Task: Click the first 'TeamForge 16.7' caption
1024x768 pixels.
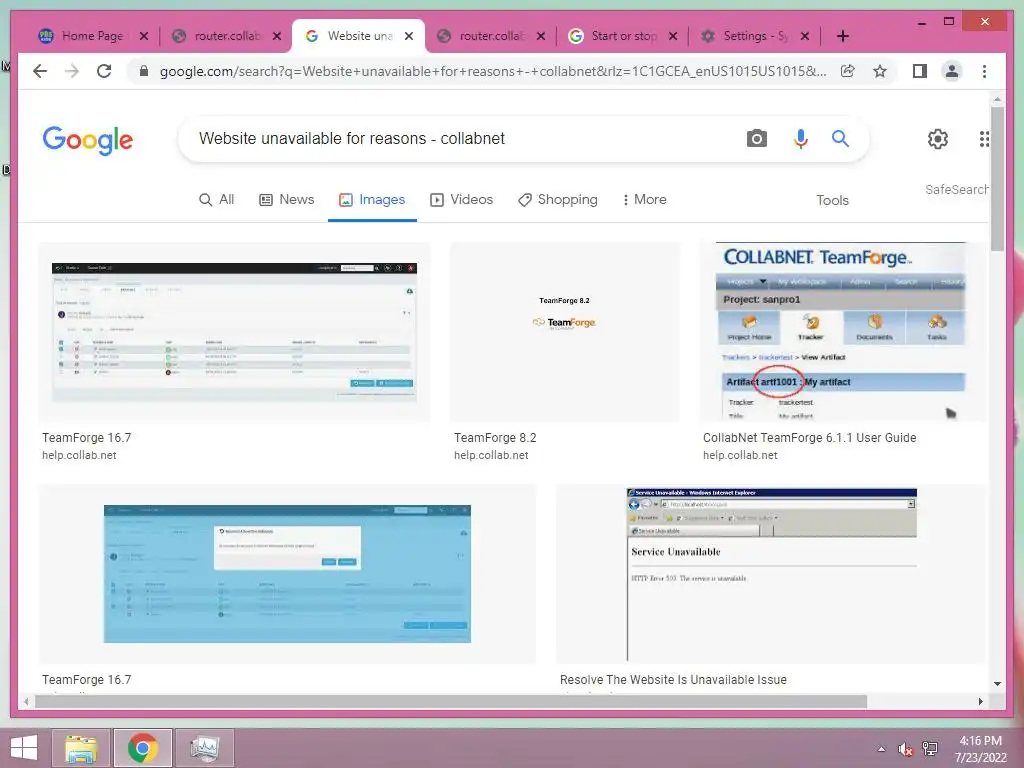Action: 86,438
